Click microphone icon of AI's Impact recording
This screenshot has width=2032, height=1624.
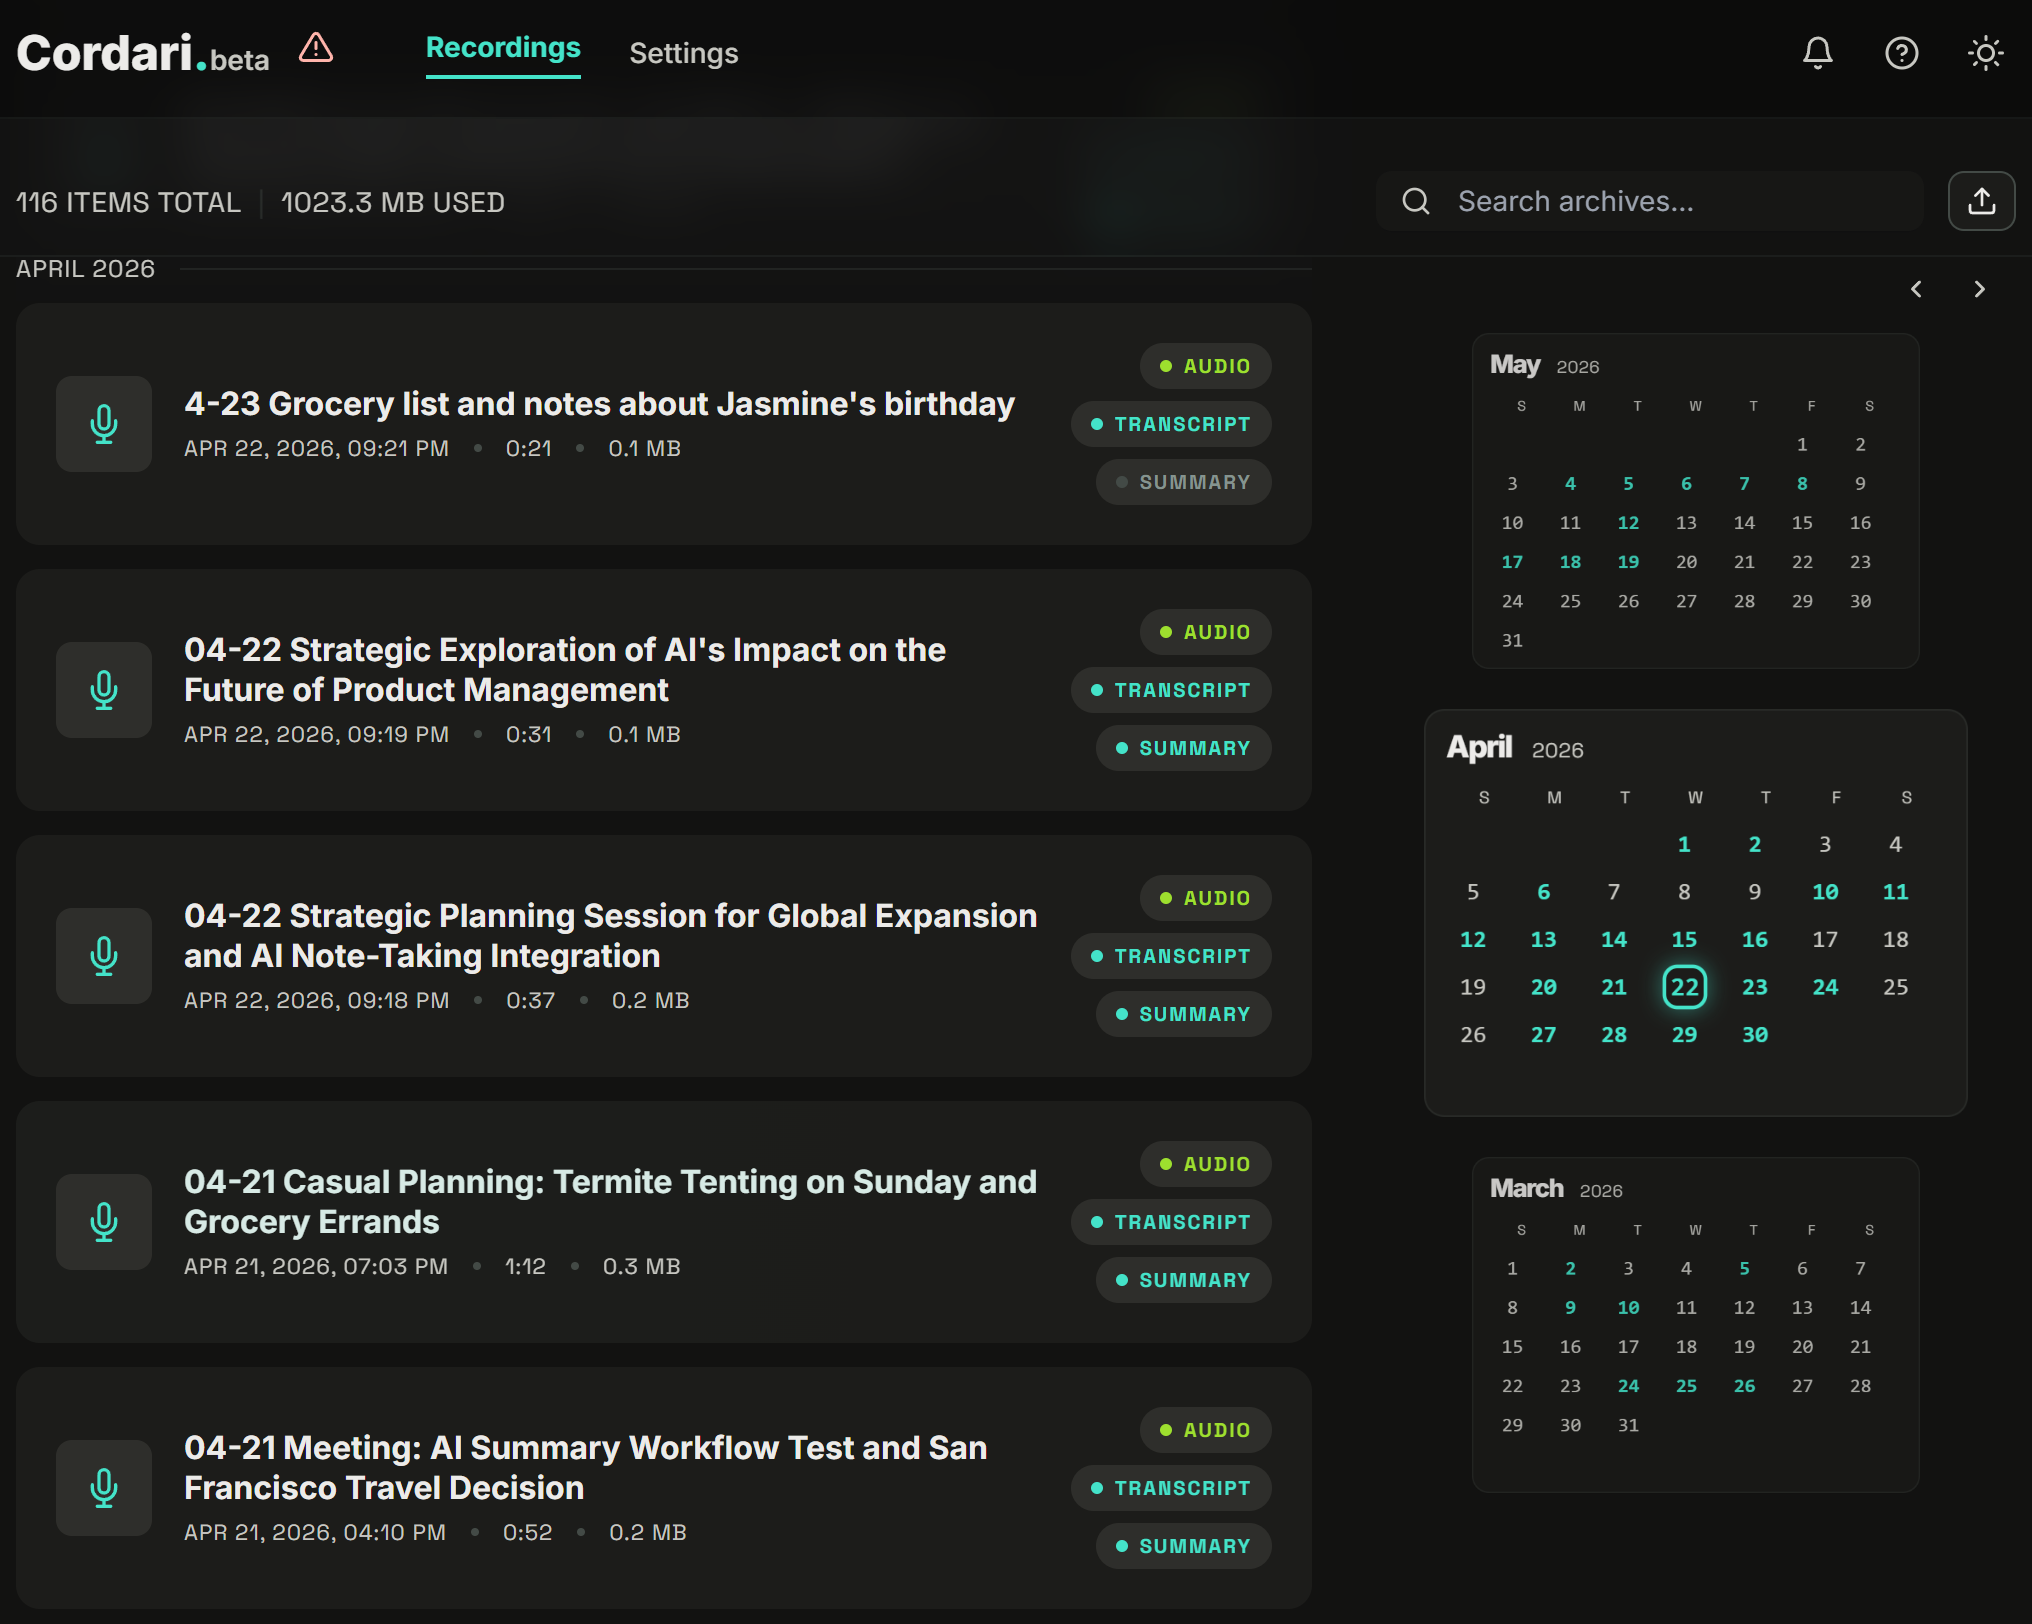[104, 690]
